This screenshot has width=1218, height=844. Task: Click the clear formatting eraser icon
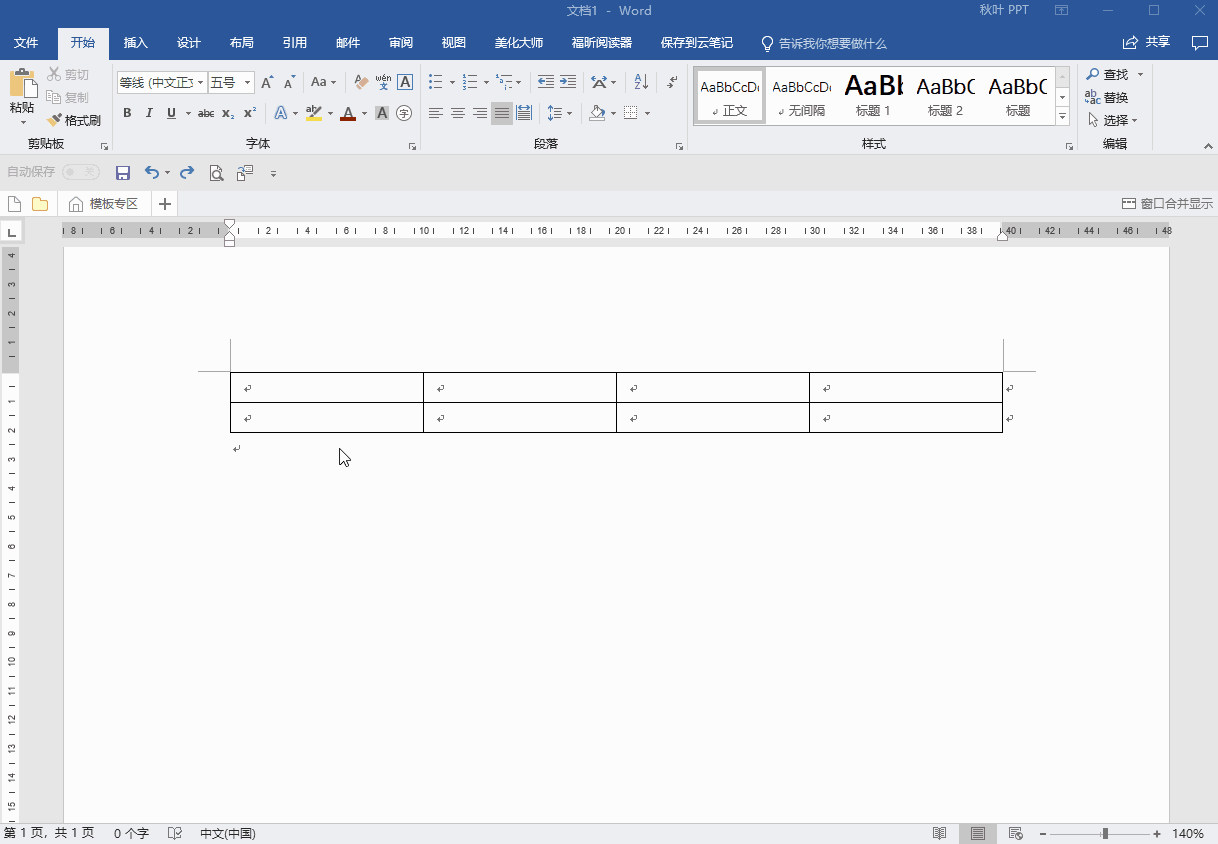[x=361, y=82]
